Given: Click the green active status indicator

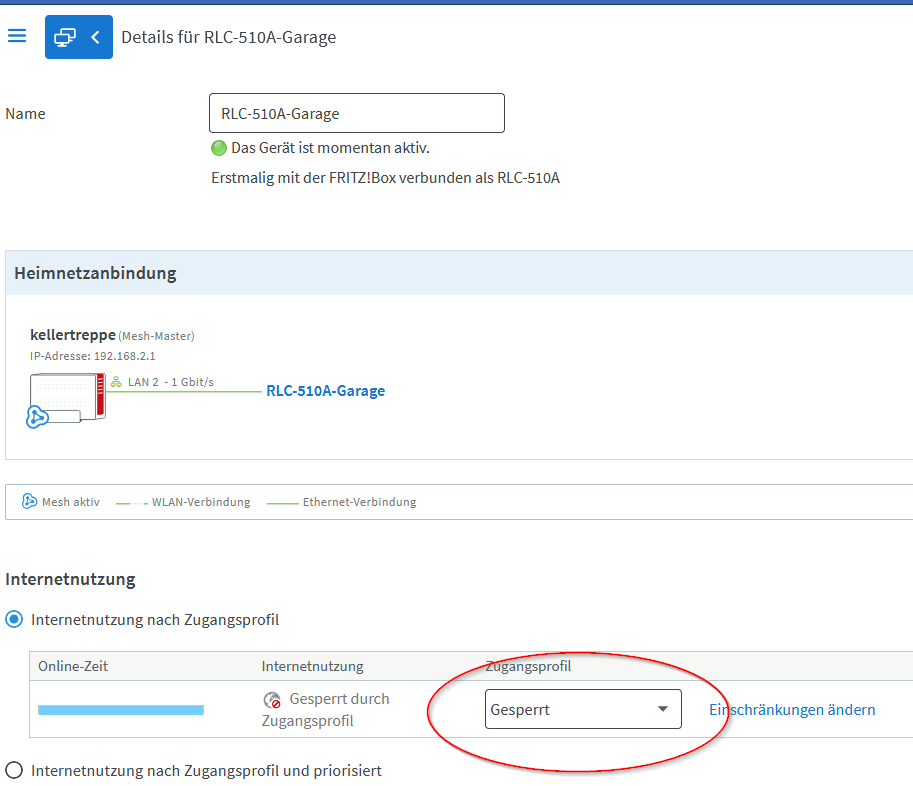Looking at the screenshot, I should pos(219,148).
